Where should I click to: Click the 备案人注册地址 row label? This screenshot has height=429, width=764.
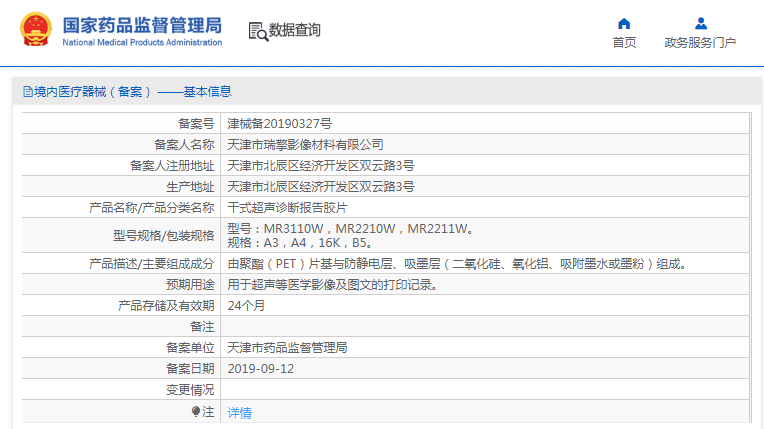pyautogui.click(x=172, y=166)
